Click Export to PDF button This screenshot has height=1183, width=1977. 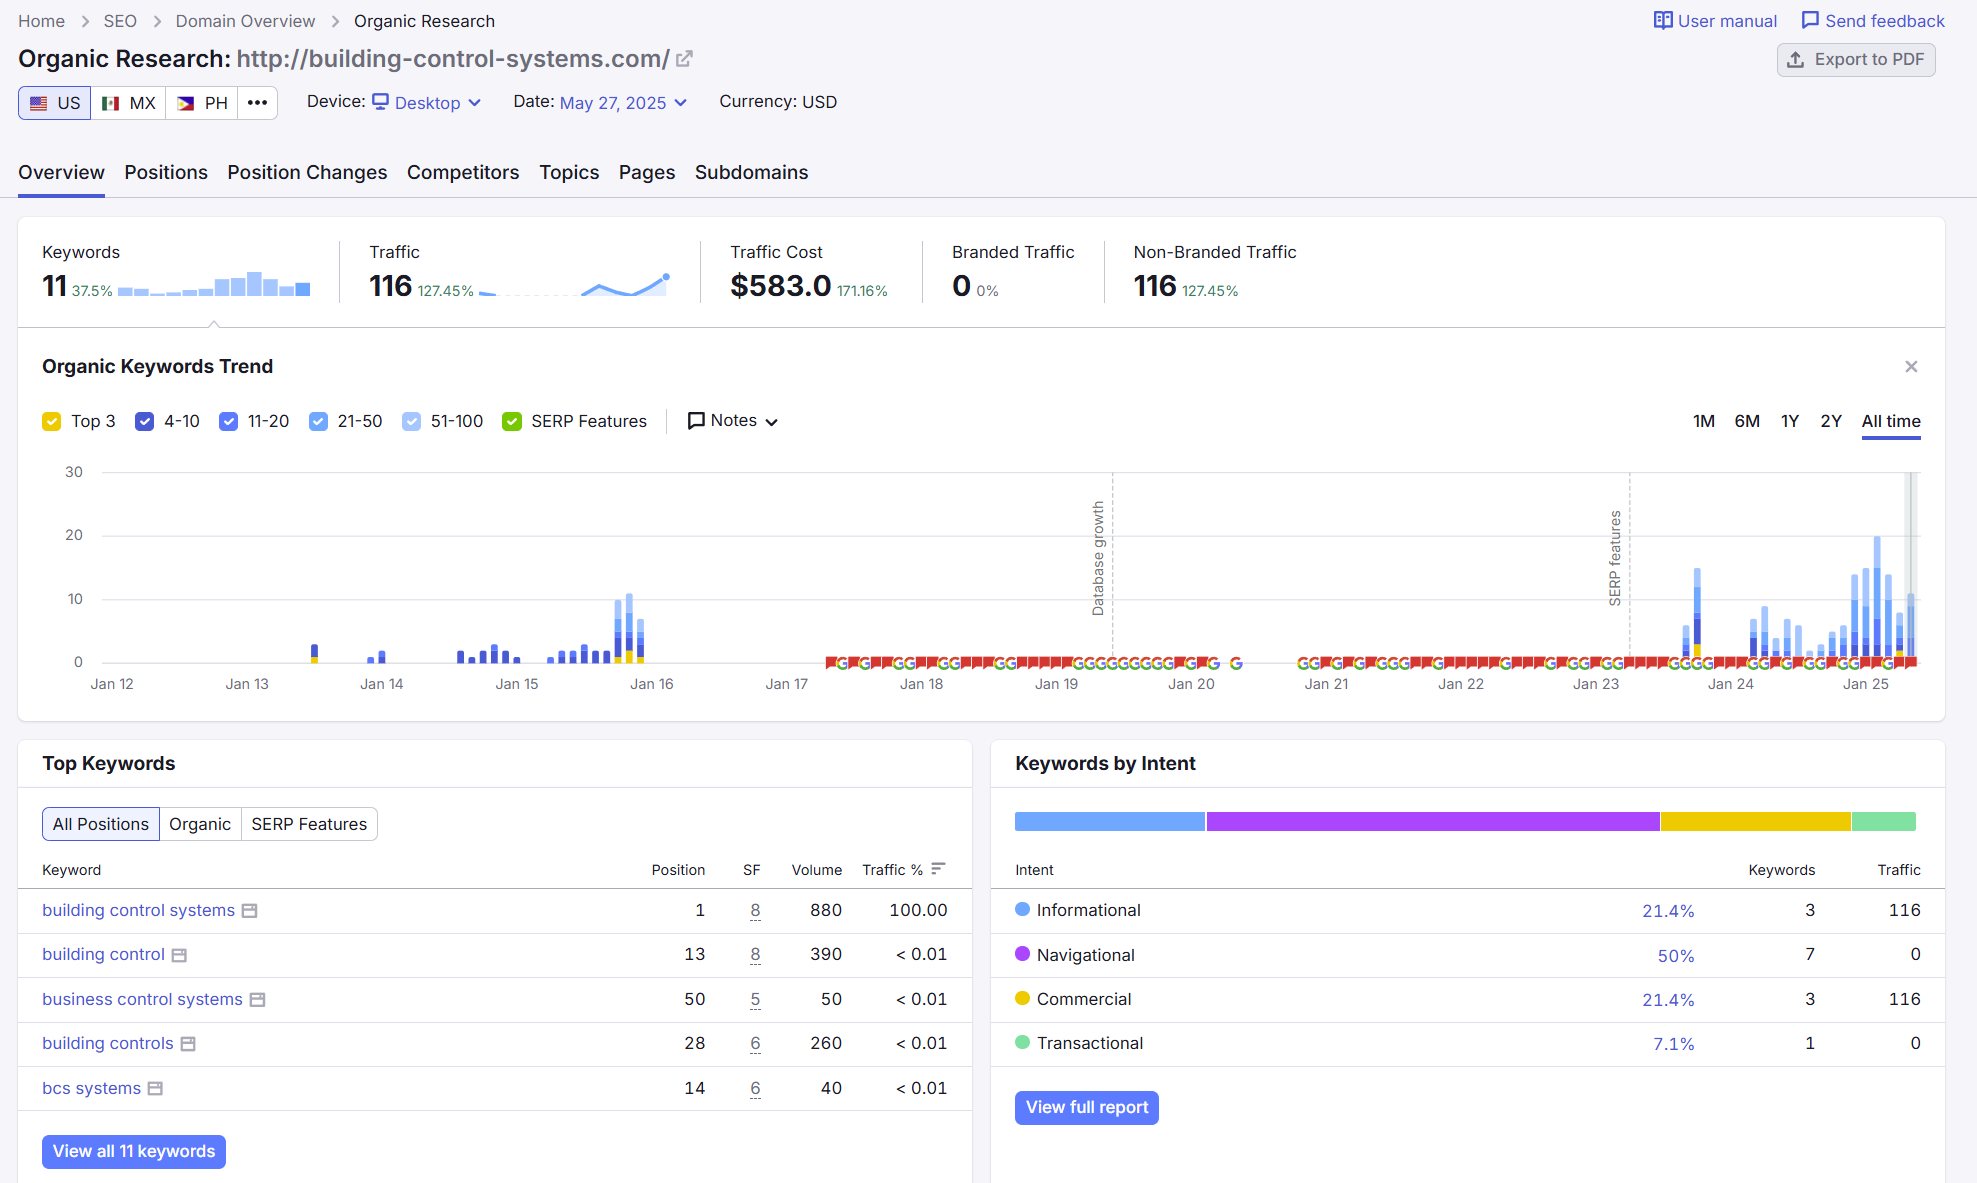[1856, 60]
